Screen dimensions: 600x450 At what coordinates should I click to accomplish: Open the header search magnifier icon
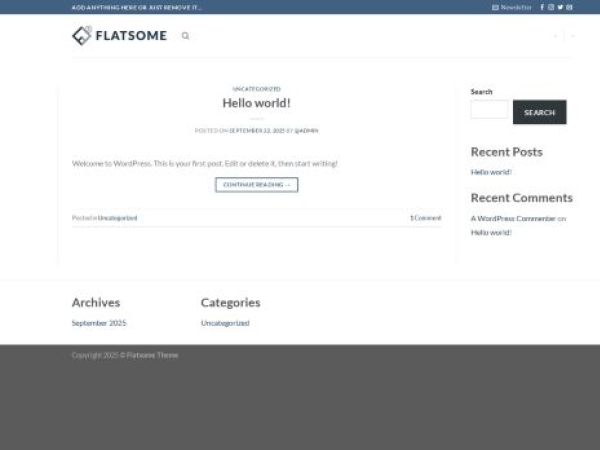pos(185,36)
